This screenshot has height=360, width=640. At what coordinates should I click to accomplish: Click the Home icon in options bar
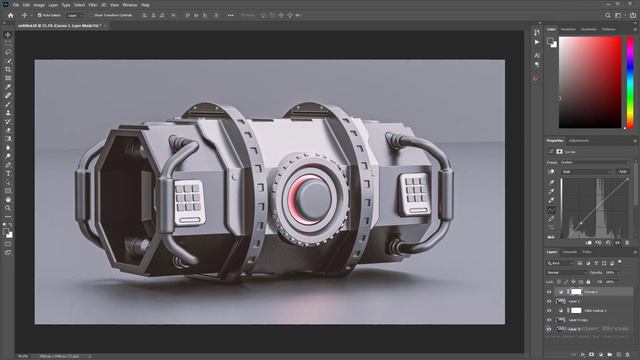tap(11, 15)
